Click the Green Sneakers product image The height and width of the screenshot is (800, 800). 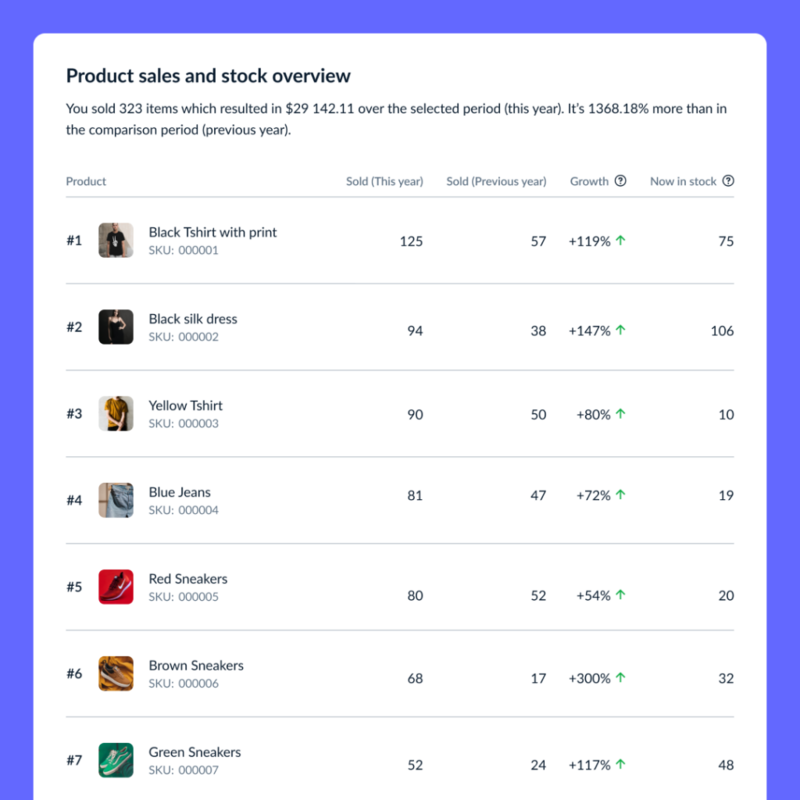(x=116, y=760)
